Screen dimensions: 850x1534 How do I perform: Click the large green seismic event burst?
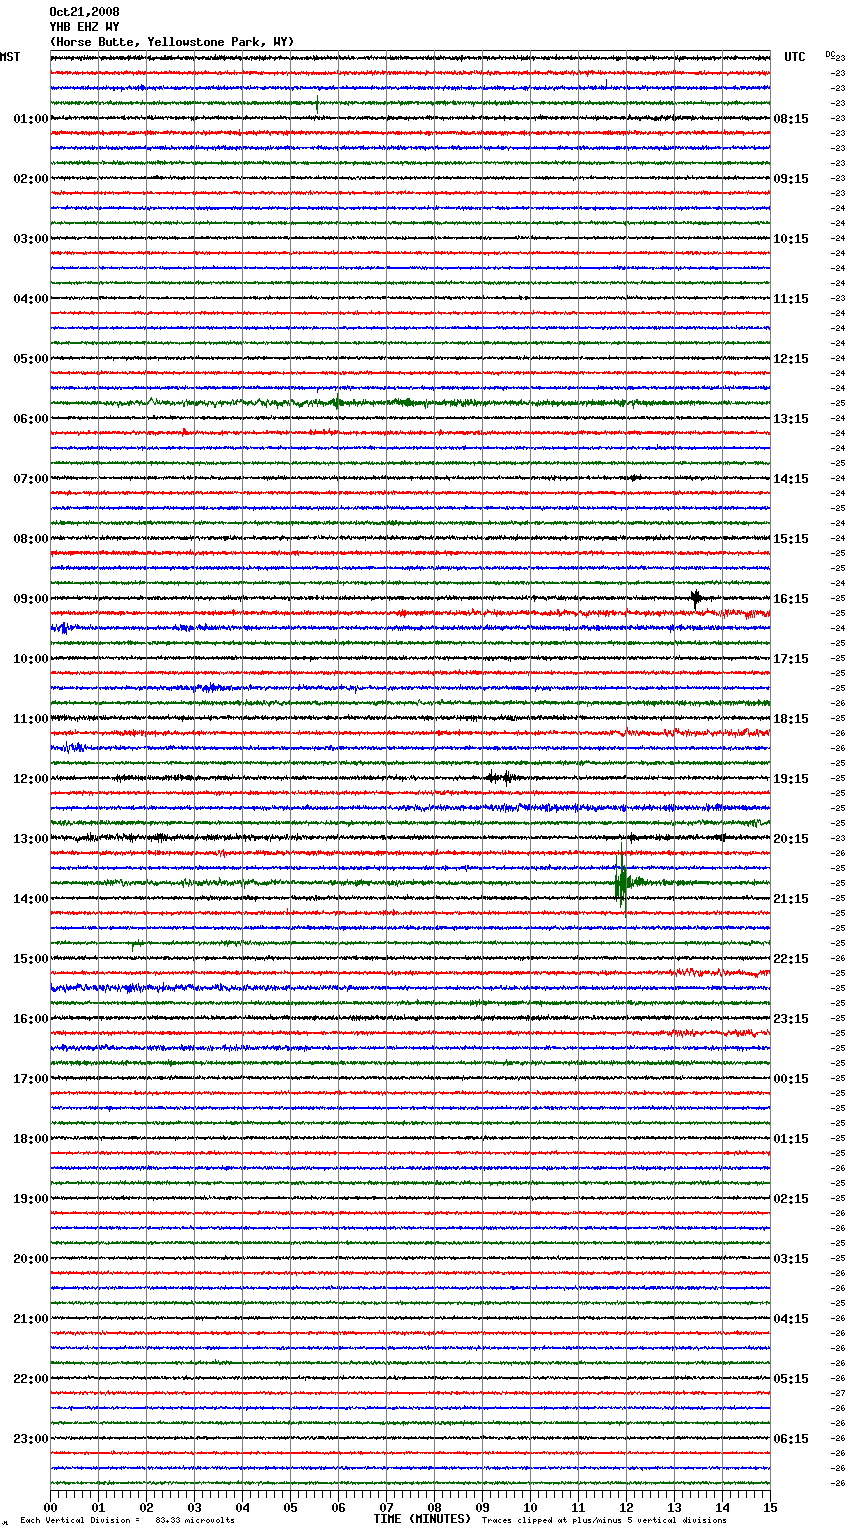pyautogui.click(x=622, y=881)
